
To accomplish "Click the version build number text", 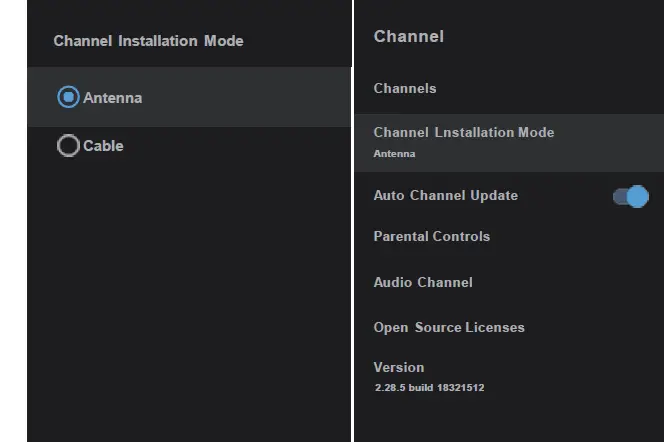I will coord(429,387).
